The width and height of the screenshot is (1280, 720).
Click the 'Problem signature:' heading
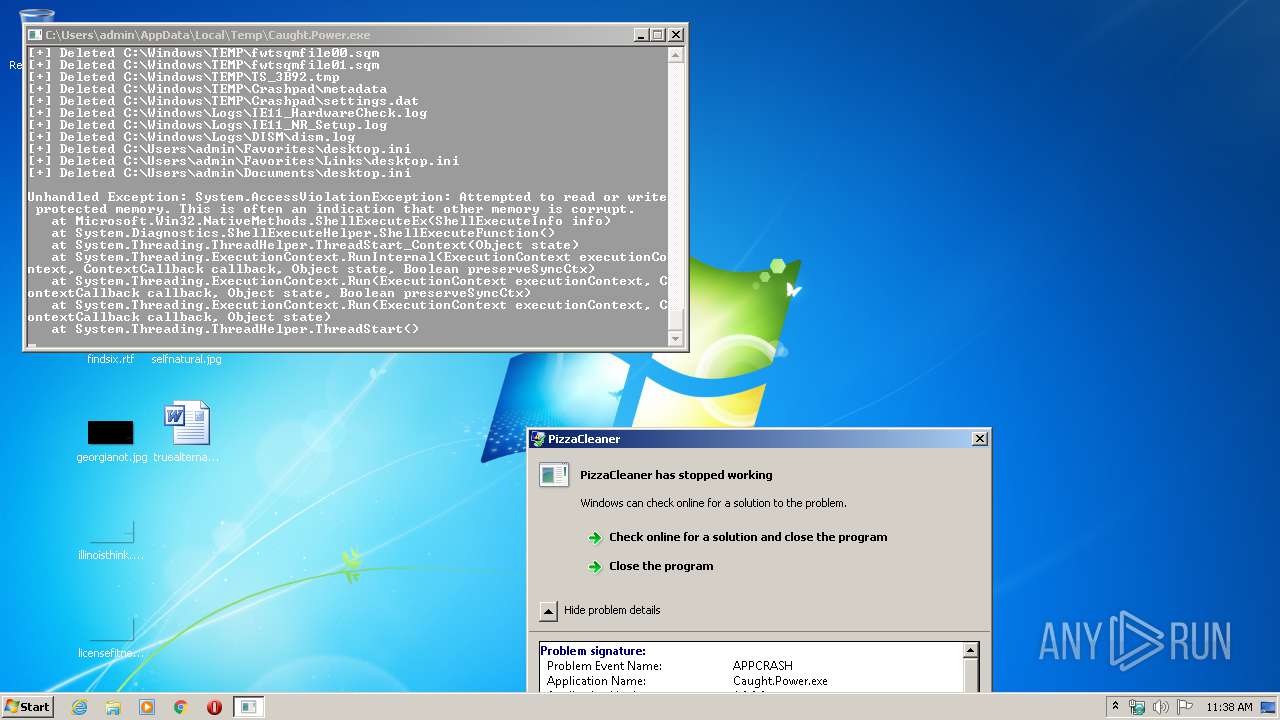[593, 651]
